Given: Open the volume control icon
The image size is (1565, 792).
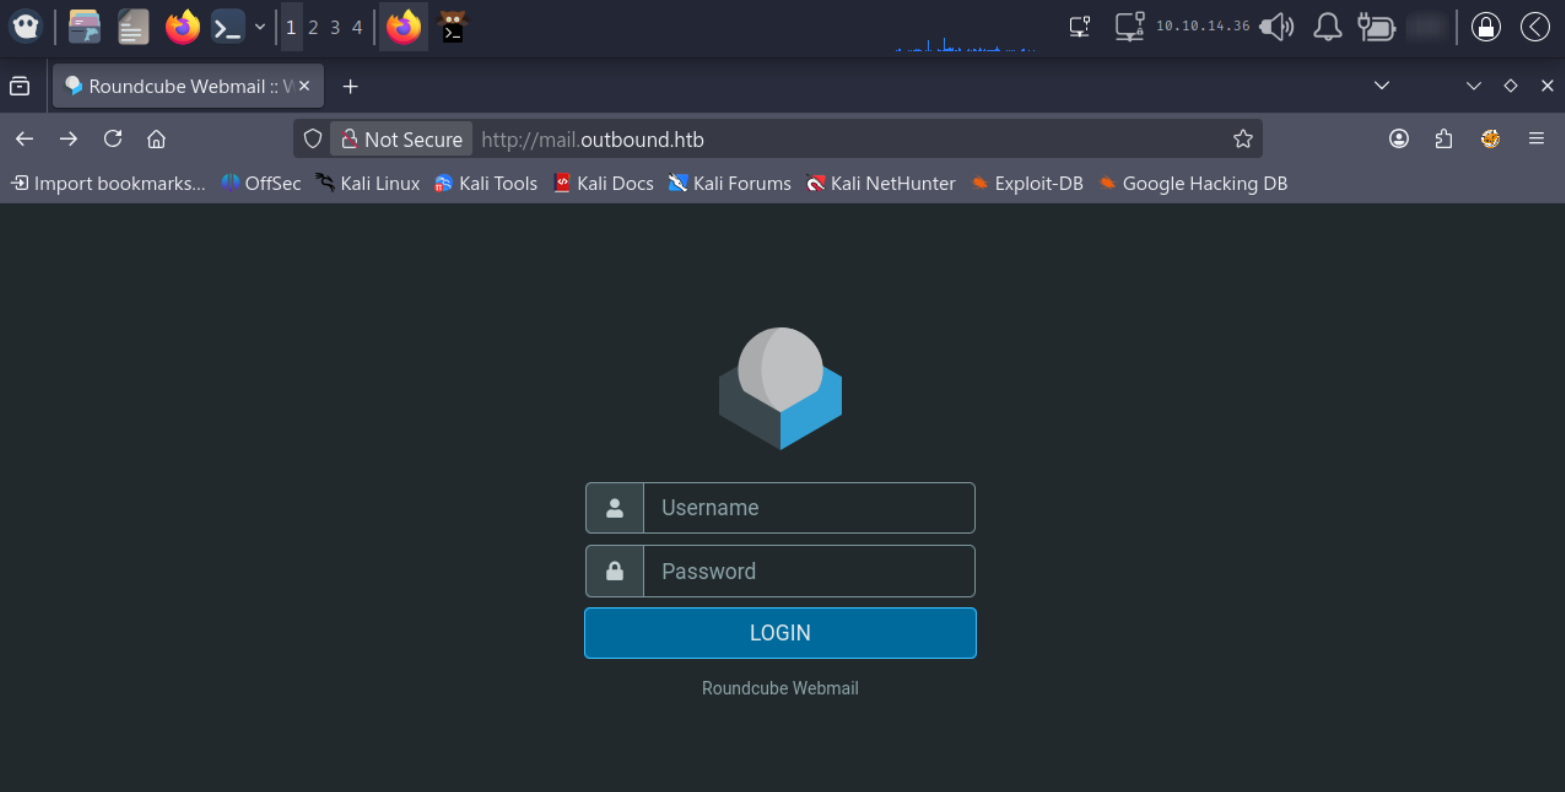Looking at the screenshot, I should [1277, 27].
